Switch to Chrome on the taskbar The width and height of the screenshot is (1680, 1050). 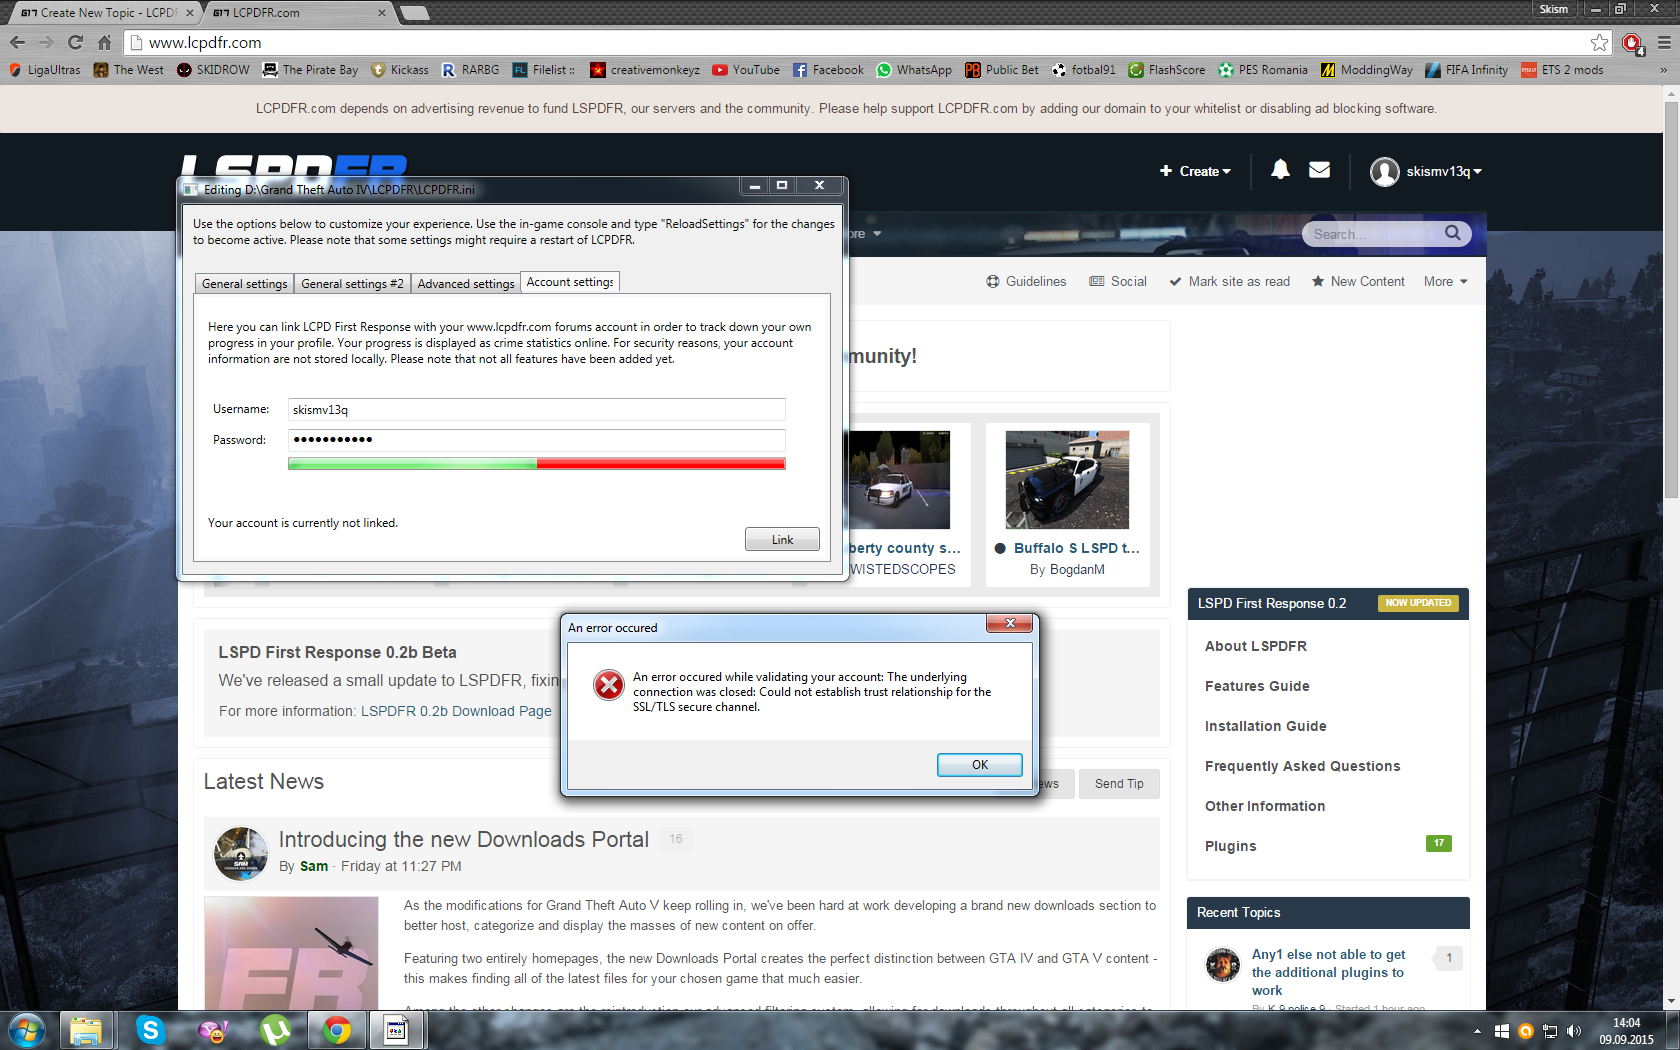[337, 1030]
